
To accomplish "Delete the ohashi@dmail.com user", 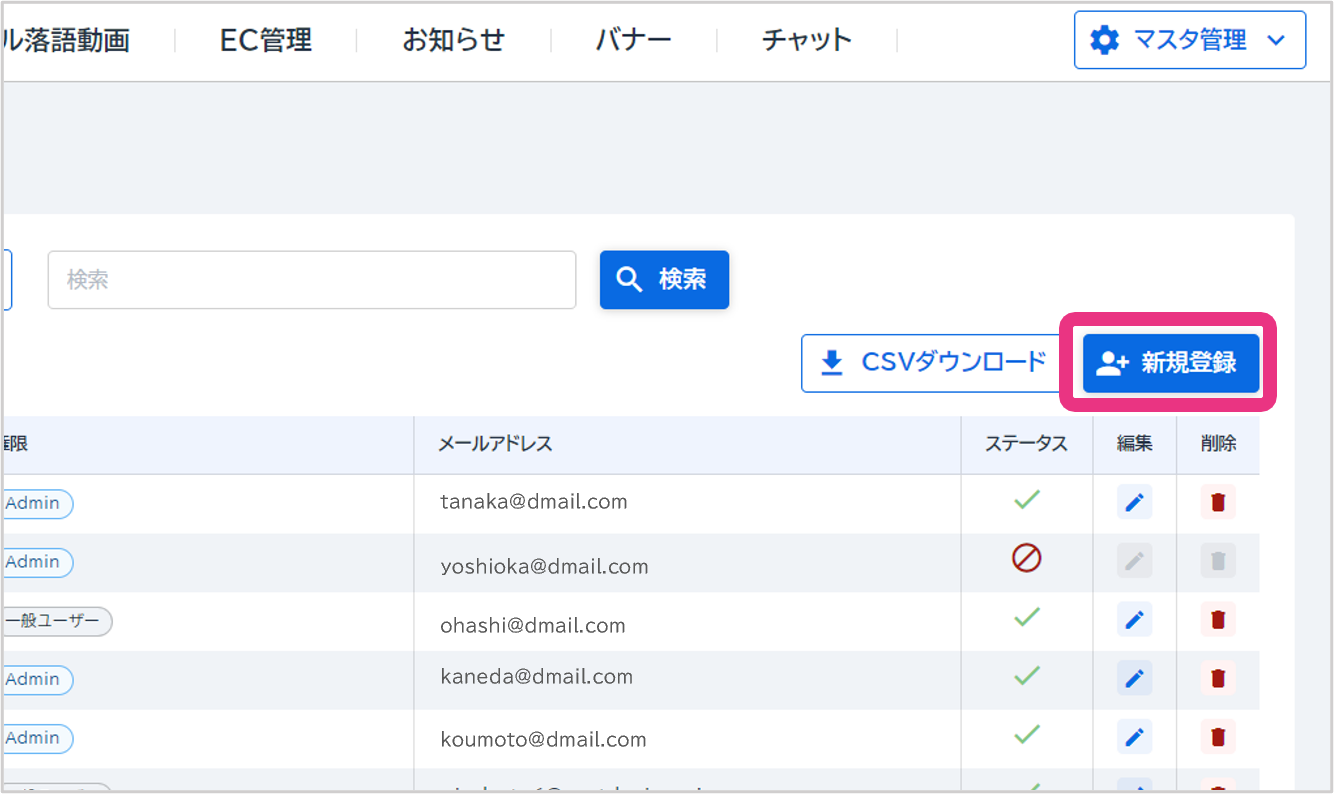I will click(1218, 620).
